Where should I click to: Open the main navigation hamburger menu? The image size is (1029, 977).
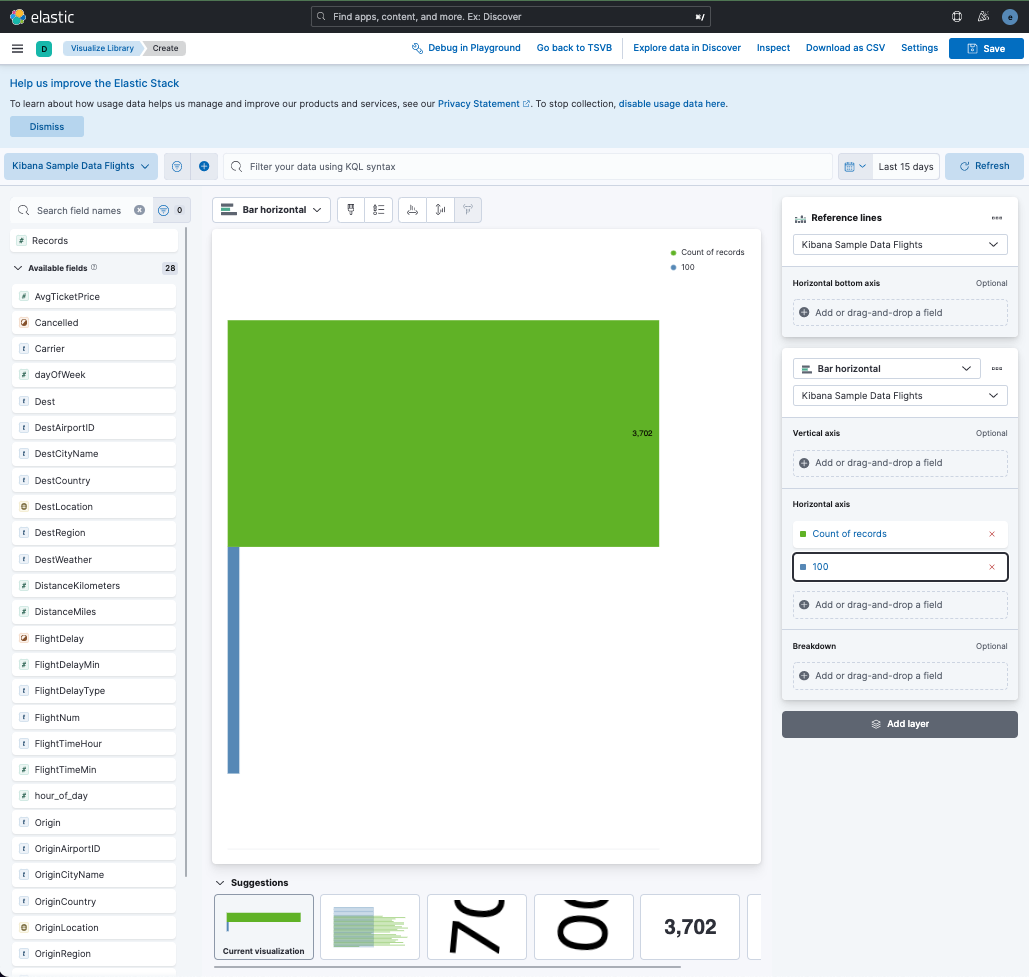point(17,47)
